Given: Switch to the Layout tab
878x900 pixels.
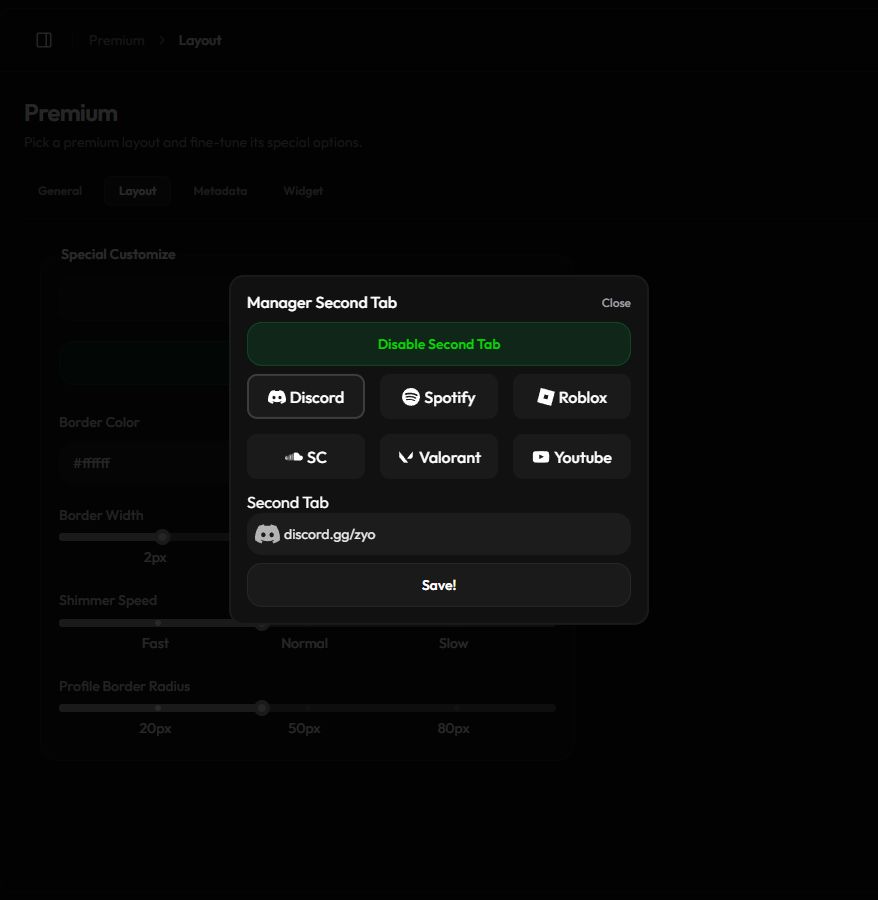Looking at the screenshot, I should point(137,191).
